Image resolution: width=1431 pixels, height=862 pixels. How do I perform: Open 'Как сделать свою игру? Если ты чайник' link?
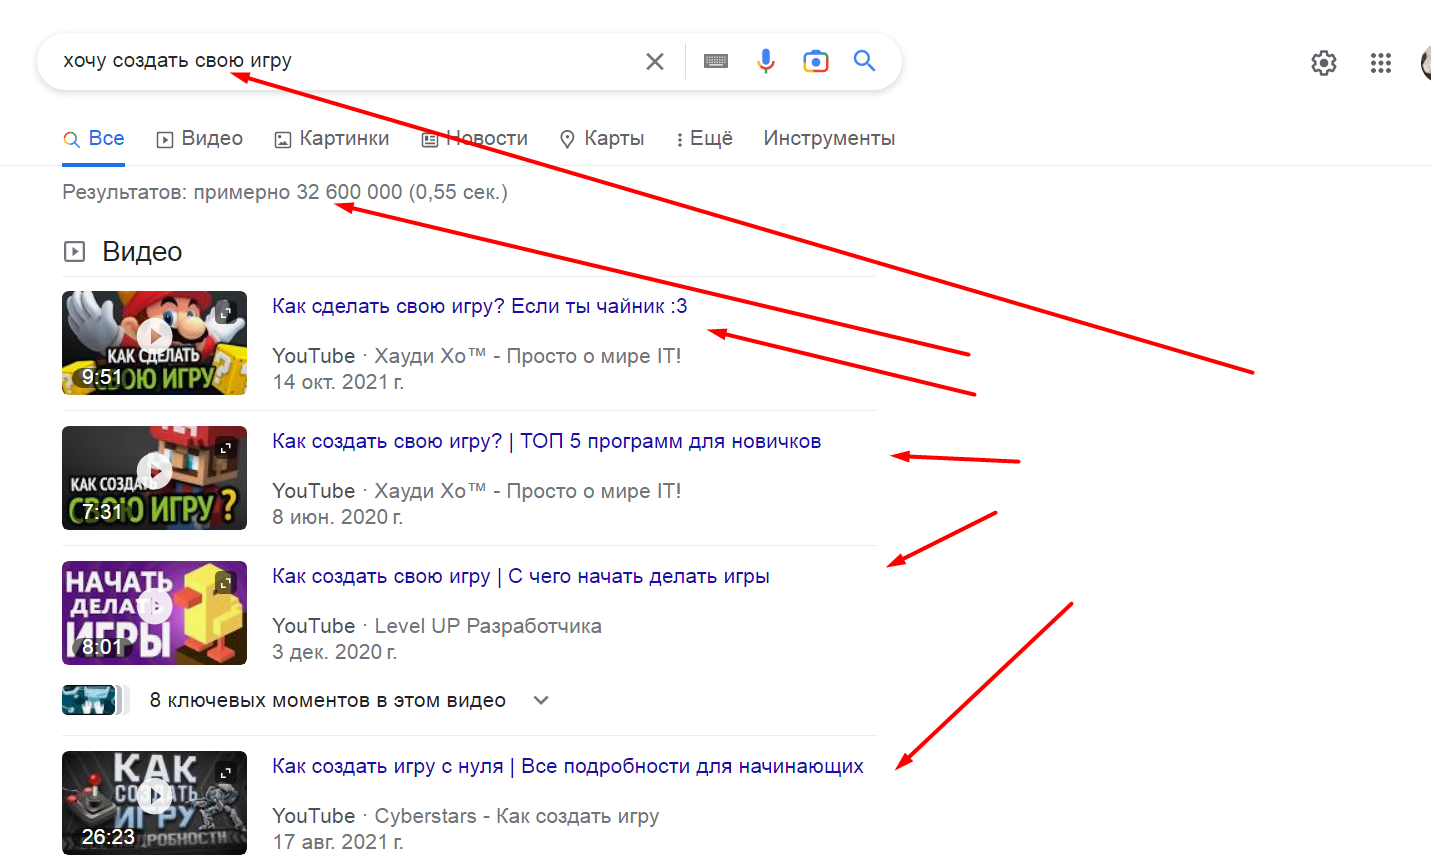(480, 306)
